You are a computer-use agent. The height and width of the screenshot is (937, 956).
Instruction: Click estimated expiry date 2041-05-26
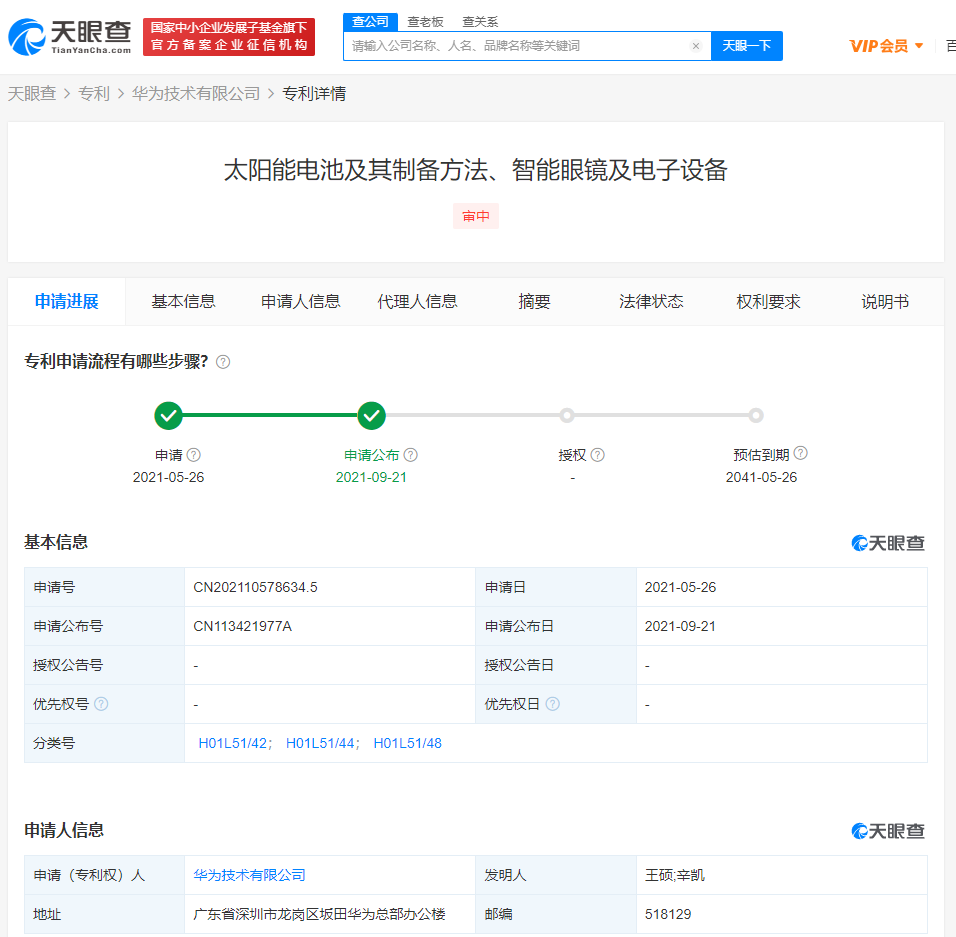(761, 477)
